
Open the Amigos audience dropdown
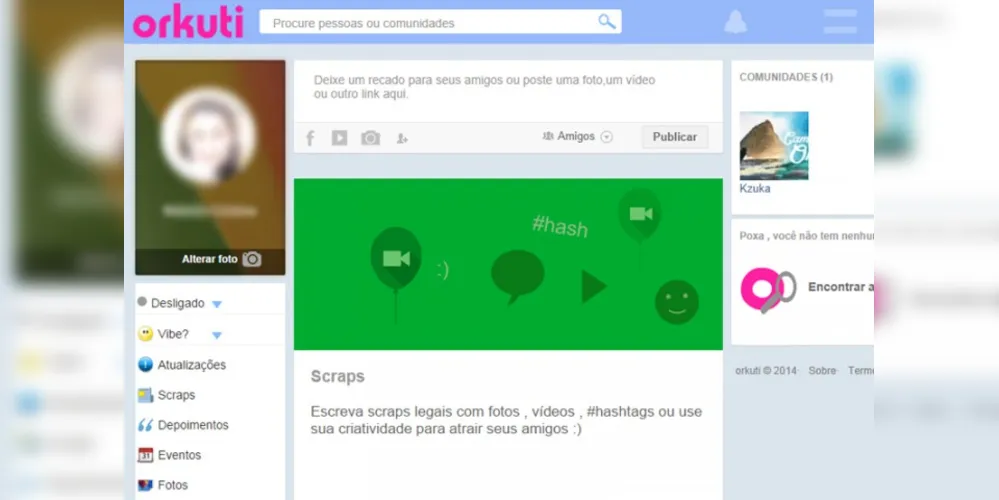click(x=577, y=136)
